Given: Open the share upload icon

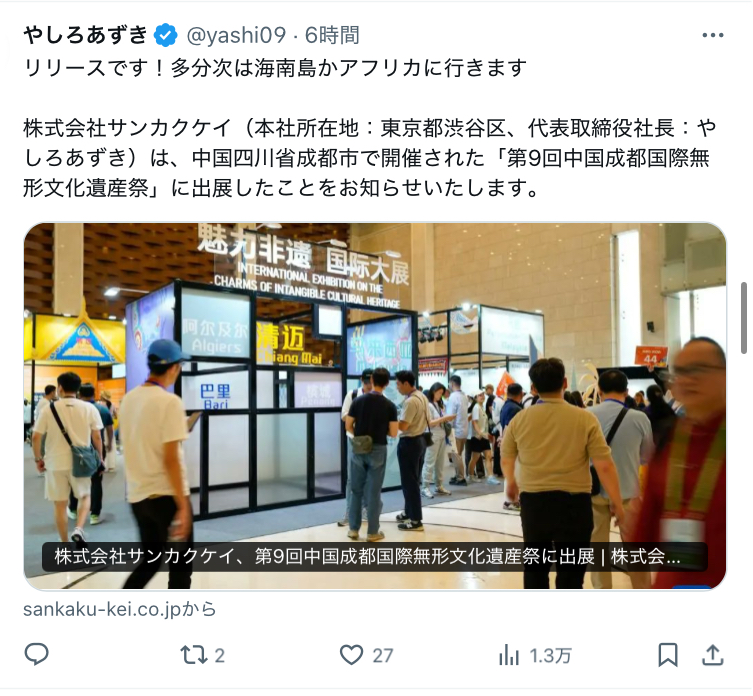Looking at the screenshot, I should click(713, 655).
